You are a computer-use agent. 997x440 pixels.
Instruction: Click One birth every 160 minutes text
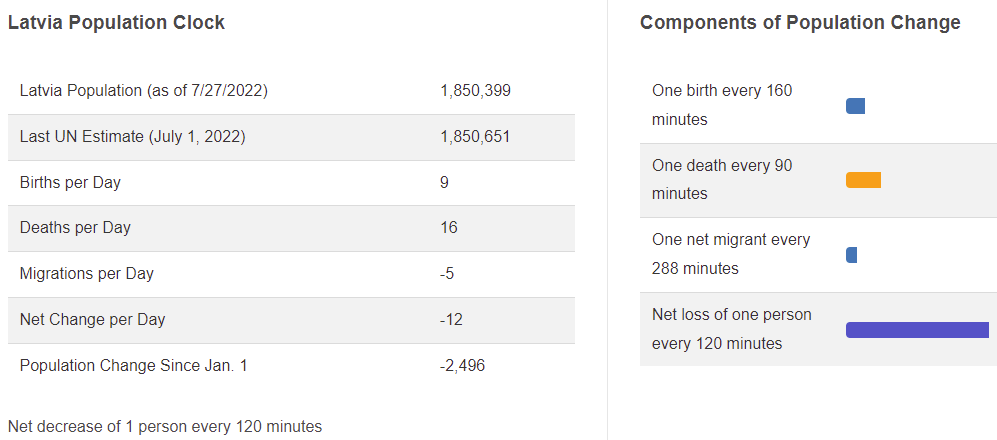click(x=722, y=105)
